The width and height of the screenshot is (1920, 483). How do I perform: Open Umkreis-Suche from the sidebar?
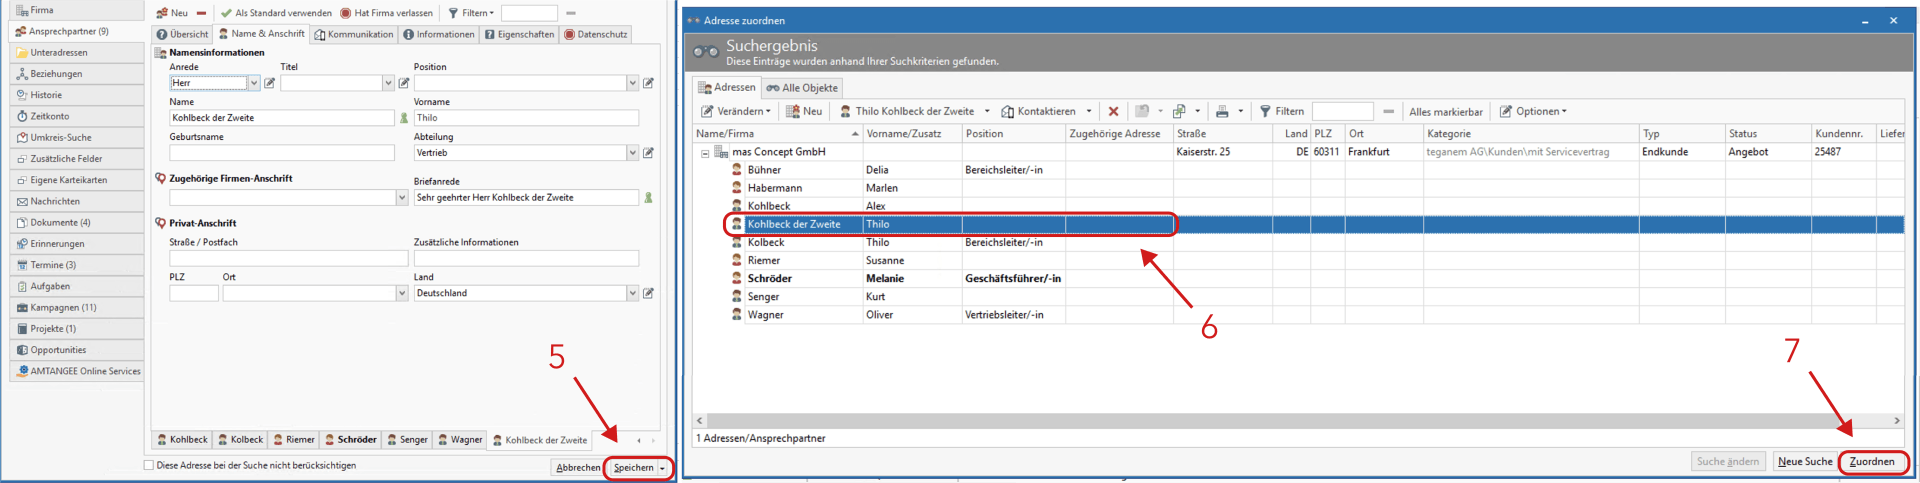[x=60, y=137]
